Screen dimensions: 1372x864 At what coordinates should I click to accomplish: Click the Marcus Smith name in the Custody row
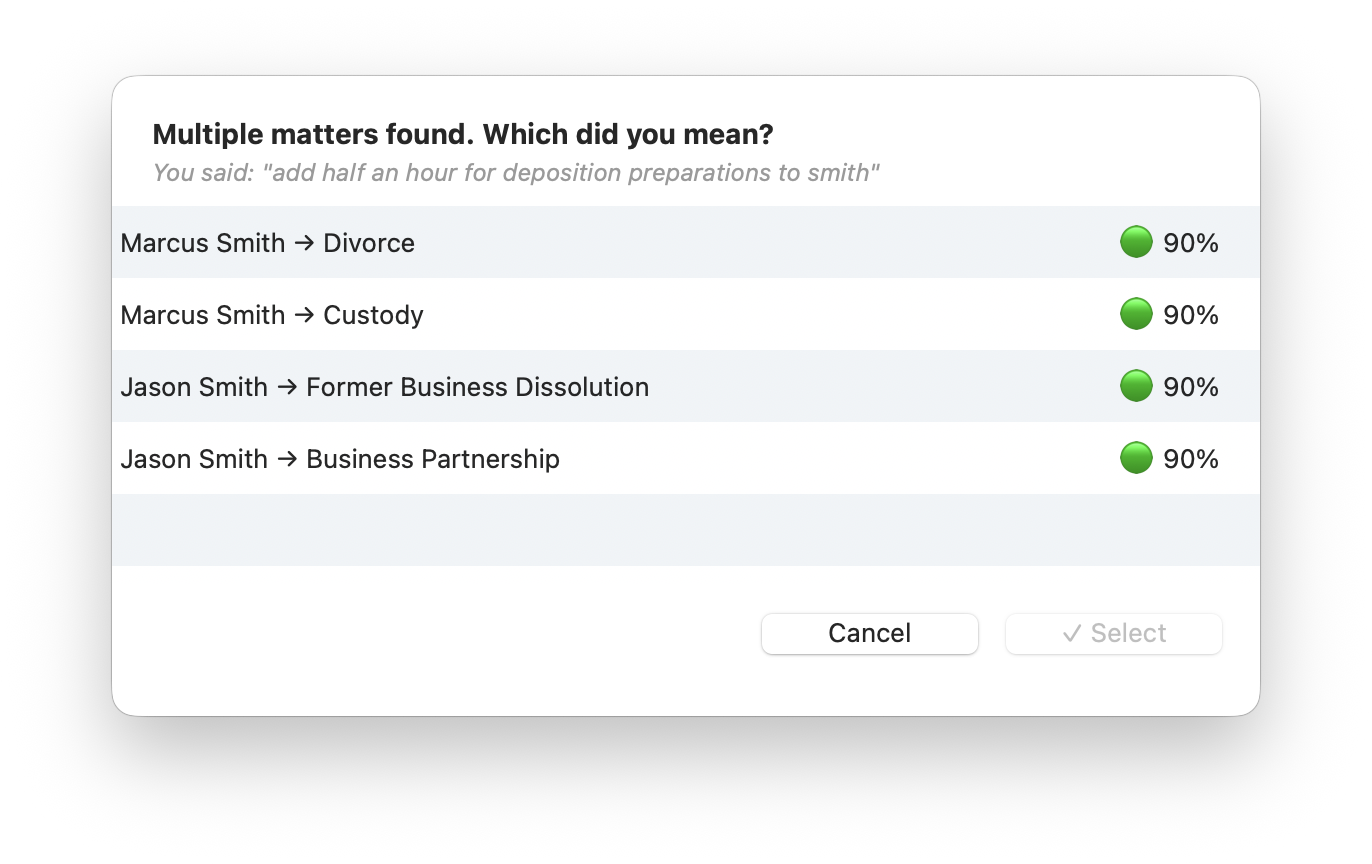(202, 314)
